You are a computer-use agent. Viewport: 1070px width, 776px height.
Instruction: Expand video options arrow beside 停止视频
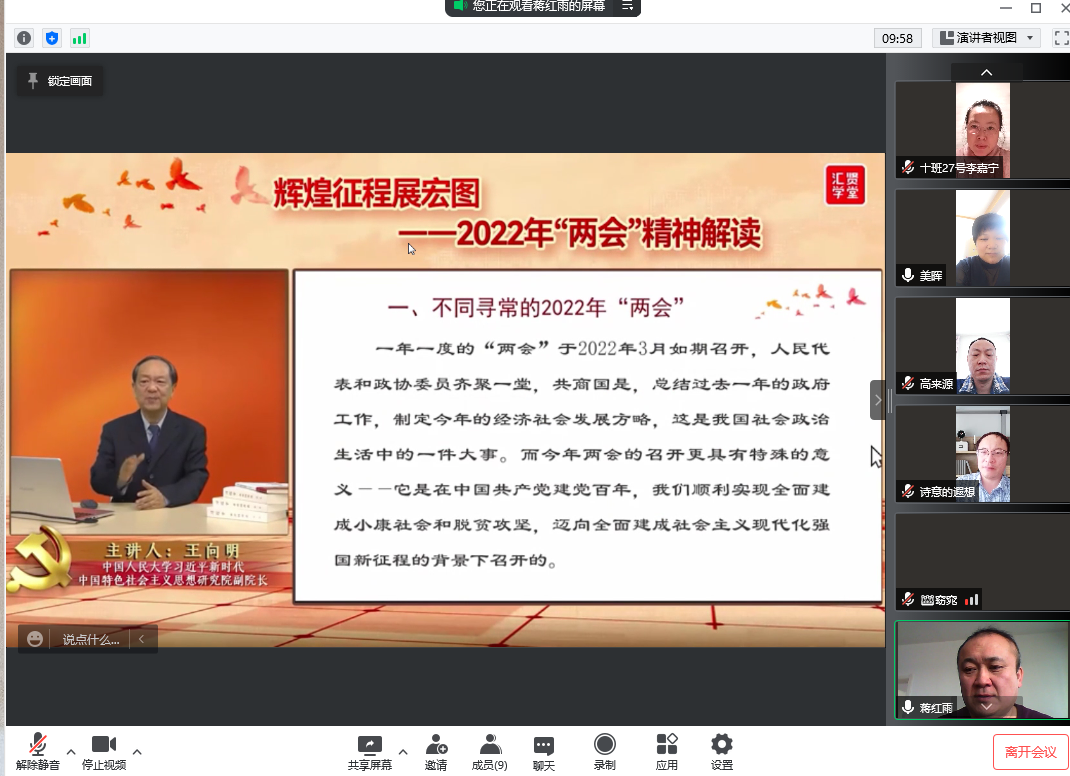click(x=137, y=752)
